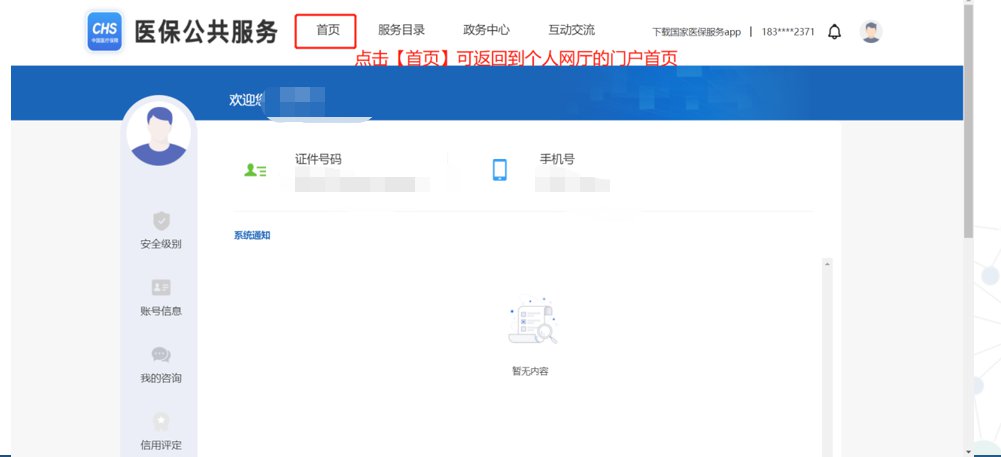Switch to the 互动交流 menu
Image resolution: width=1001 pixels, height=457 pixels.
pyautogui.click(x=571, y=30)
